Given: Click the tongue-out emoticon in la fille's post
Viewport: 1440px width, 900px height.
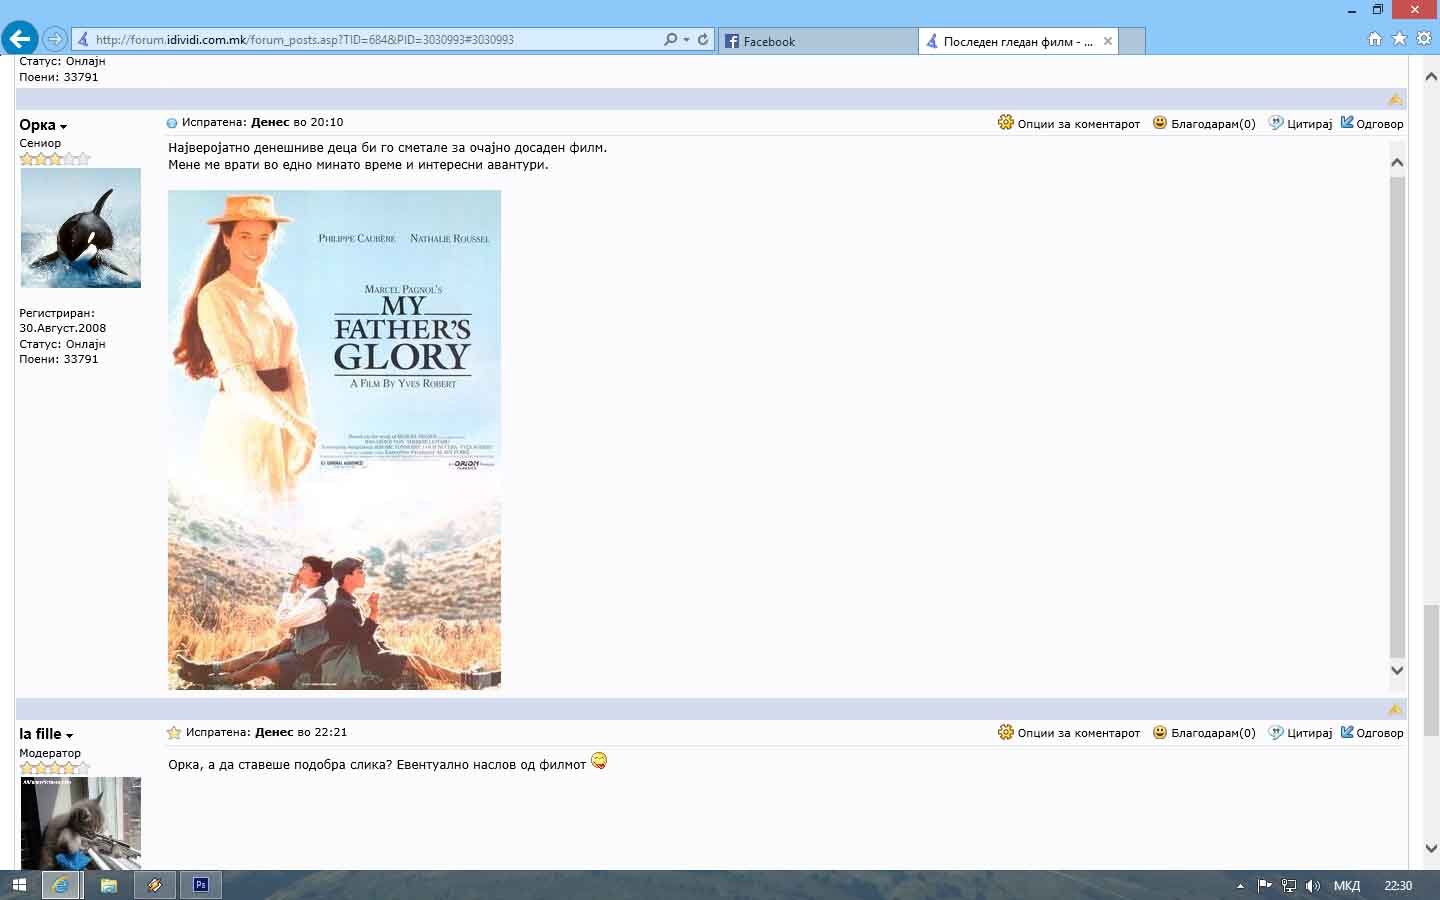Looking at the screenshot, I should (599, 761).
